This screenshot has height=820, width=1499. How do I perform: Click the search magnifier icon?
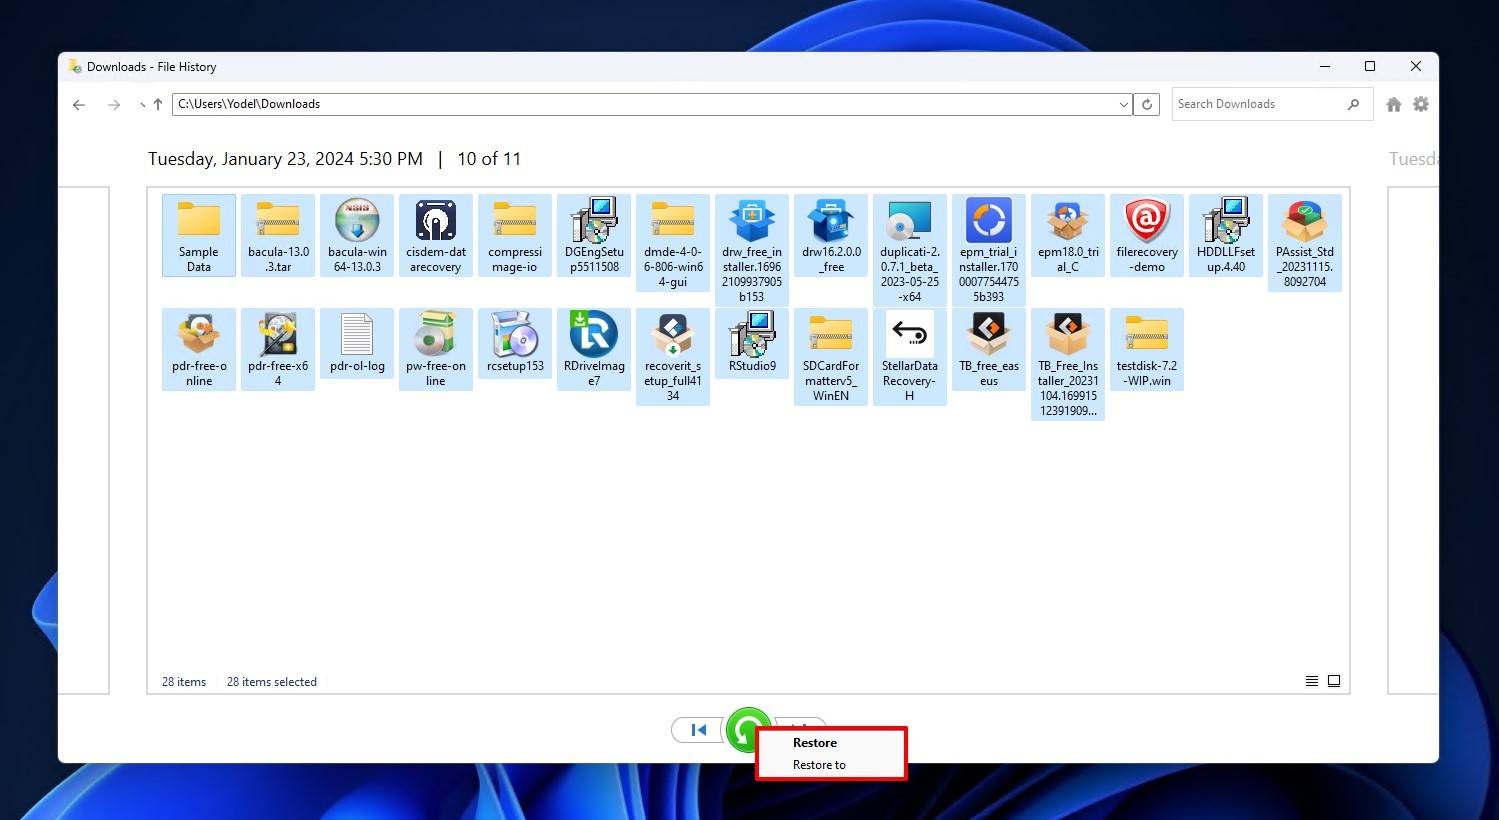1353,104
